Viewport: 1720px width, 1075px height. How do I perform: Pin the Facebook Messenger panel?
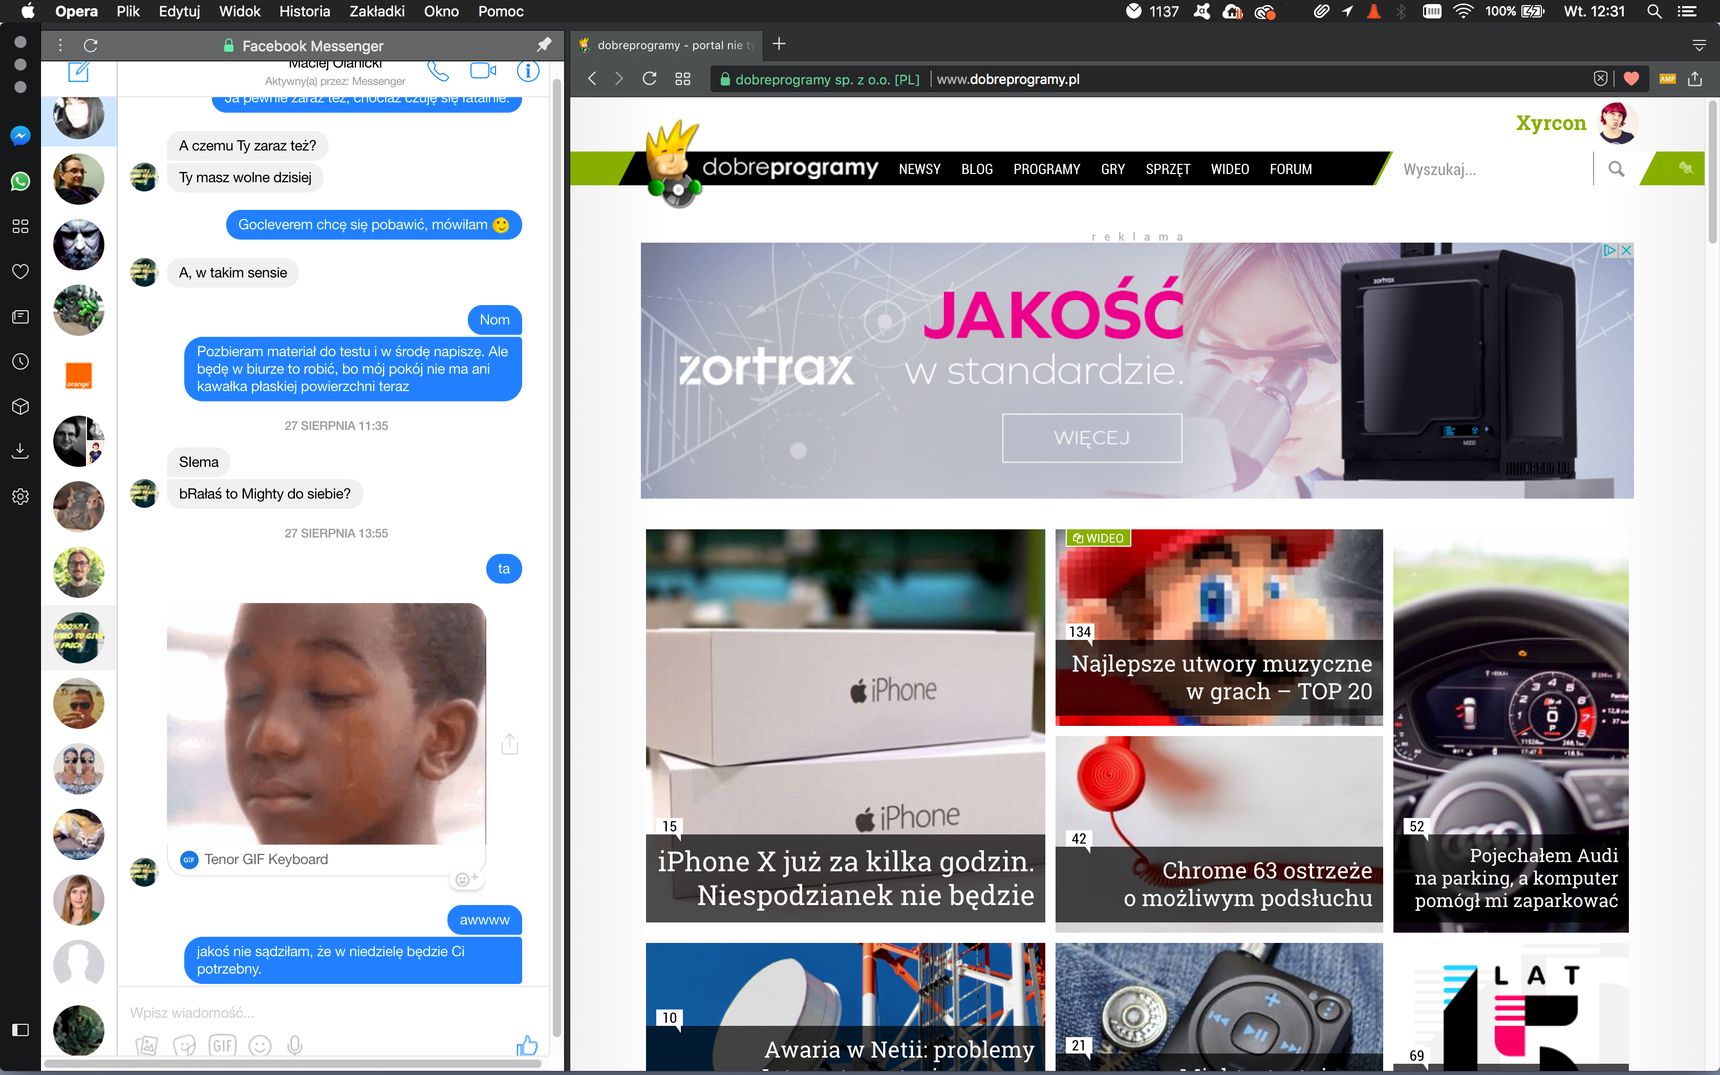(x=544, y=45)
